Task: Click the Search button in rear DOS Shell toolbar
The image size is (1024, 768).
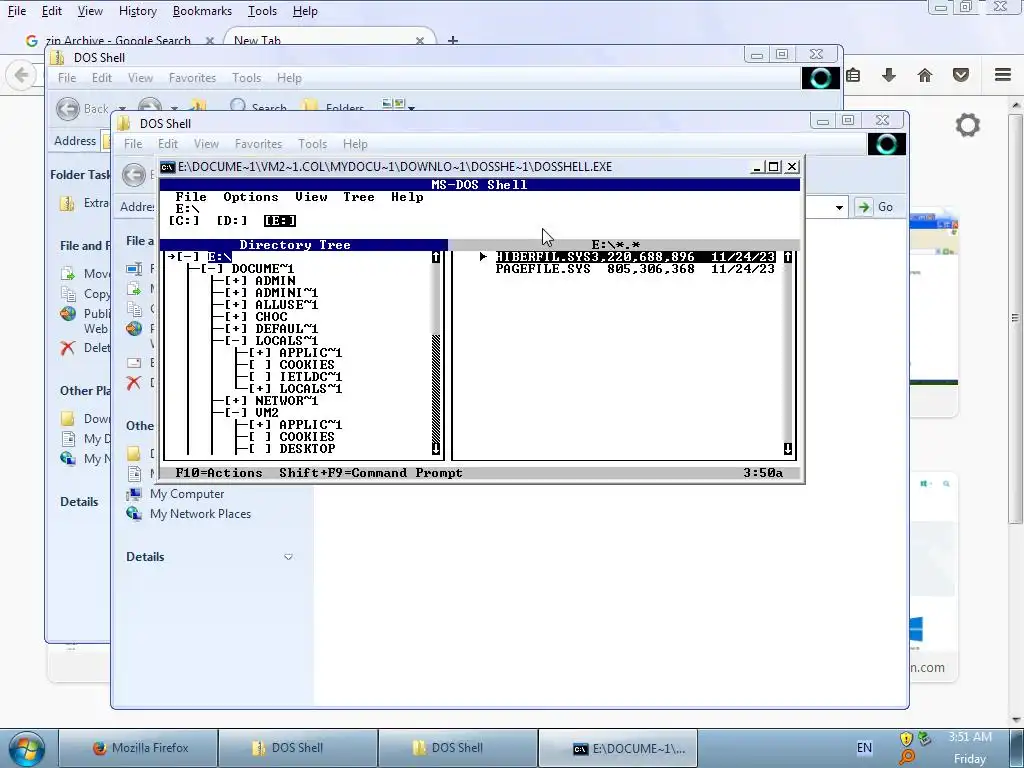Action: [259, 107]
